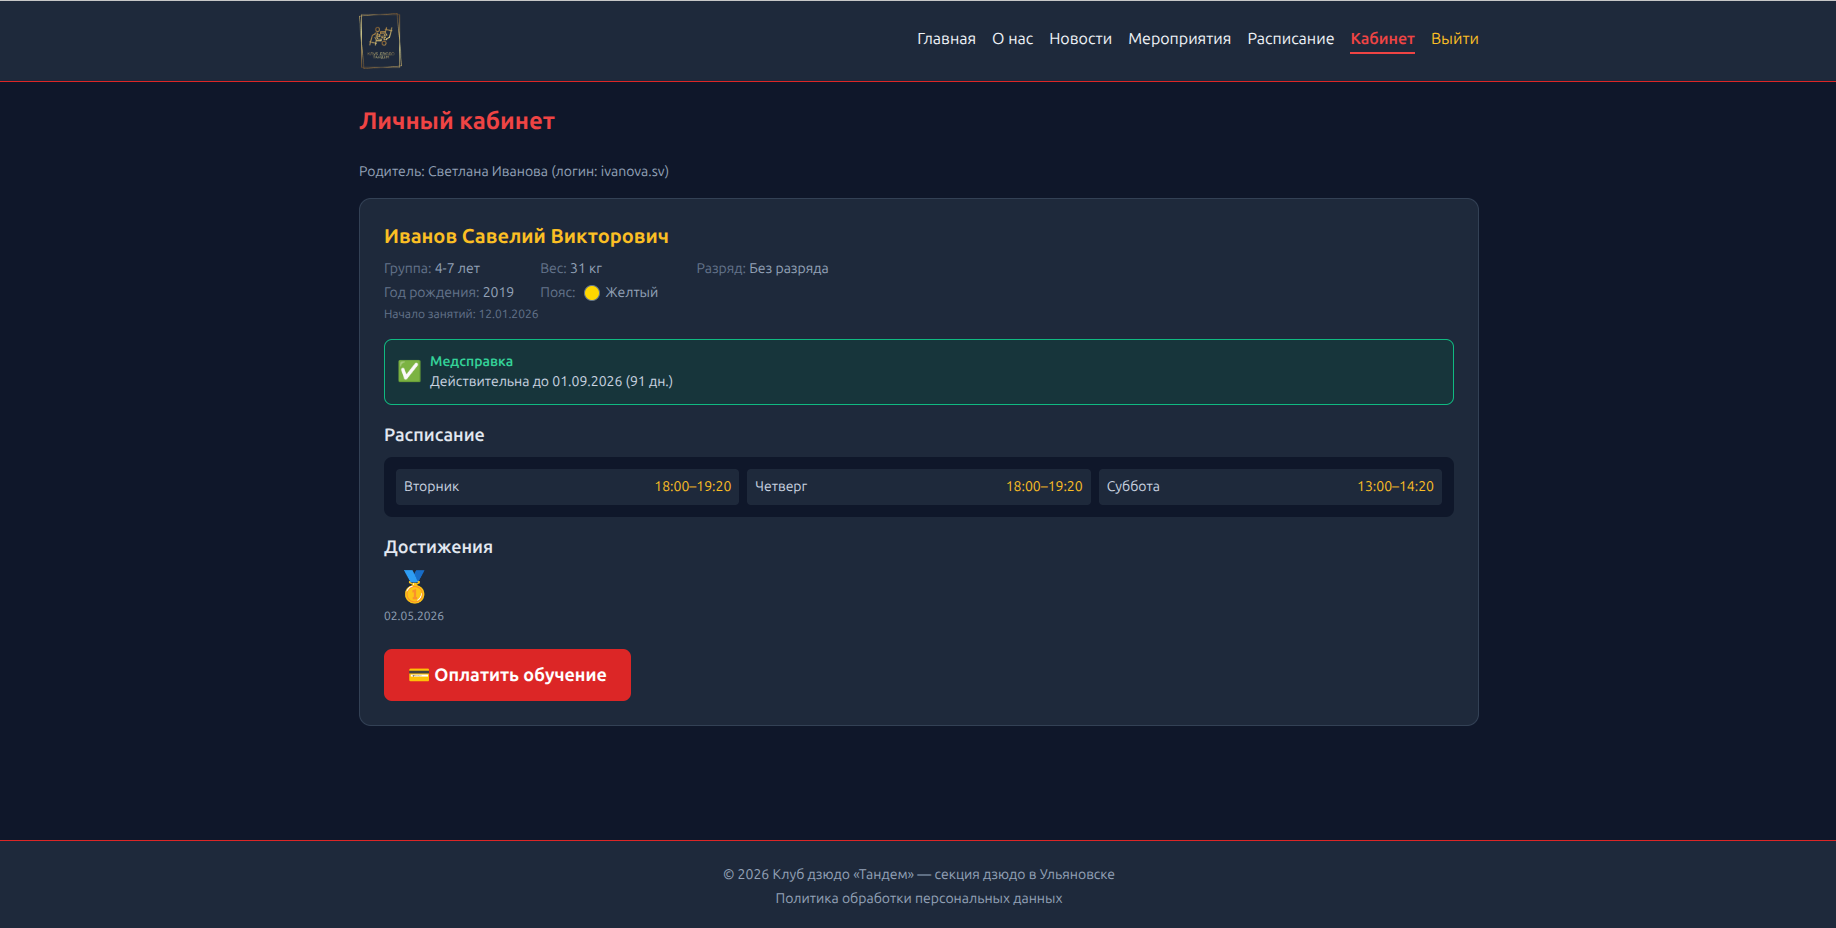
Task: Click the footer copyright Клуб дзюдо «Тандем» text
Action: point(918,874)
